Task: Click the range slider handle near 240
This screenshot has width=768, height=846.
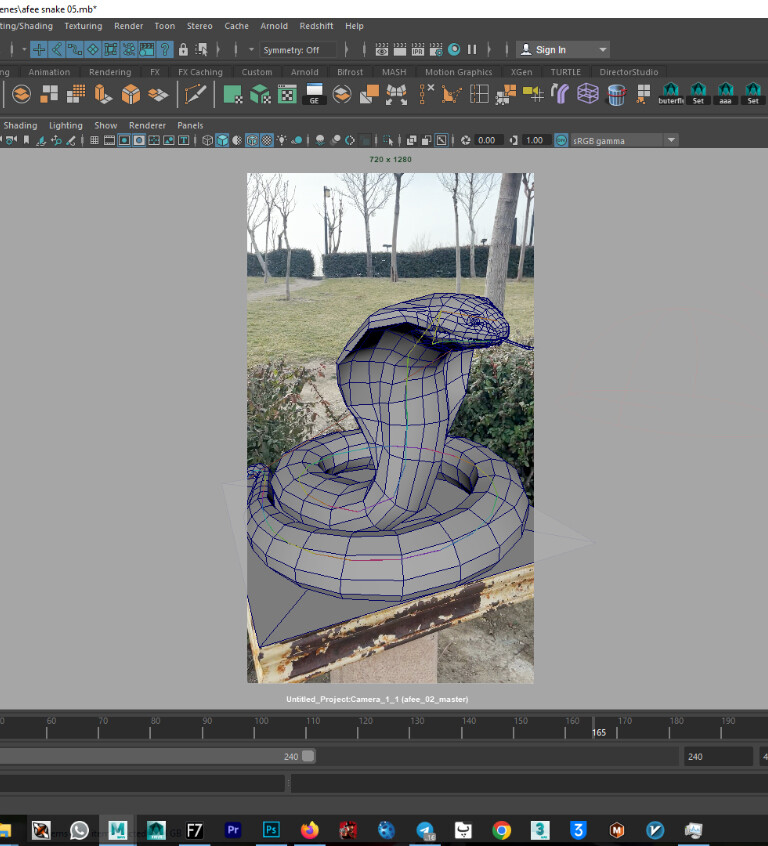Action: pyautogui.click(x=308, y=756)
